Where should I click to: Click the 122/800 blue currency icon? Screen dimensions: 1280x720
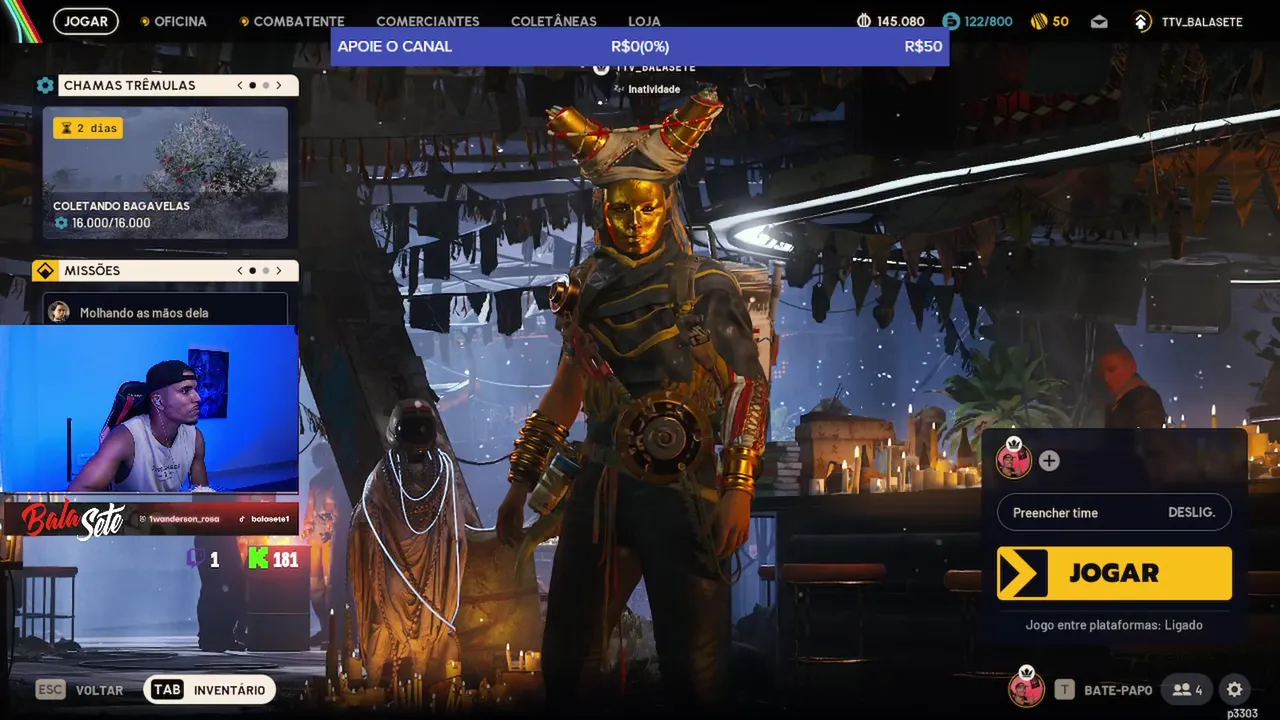point(951,21)
